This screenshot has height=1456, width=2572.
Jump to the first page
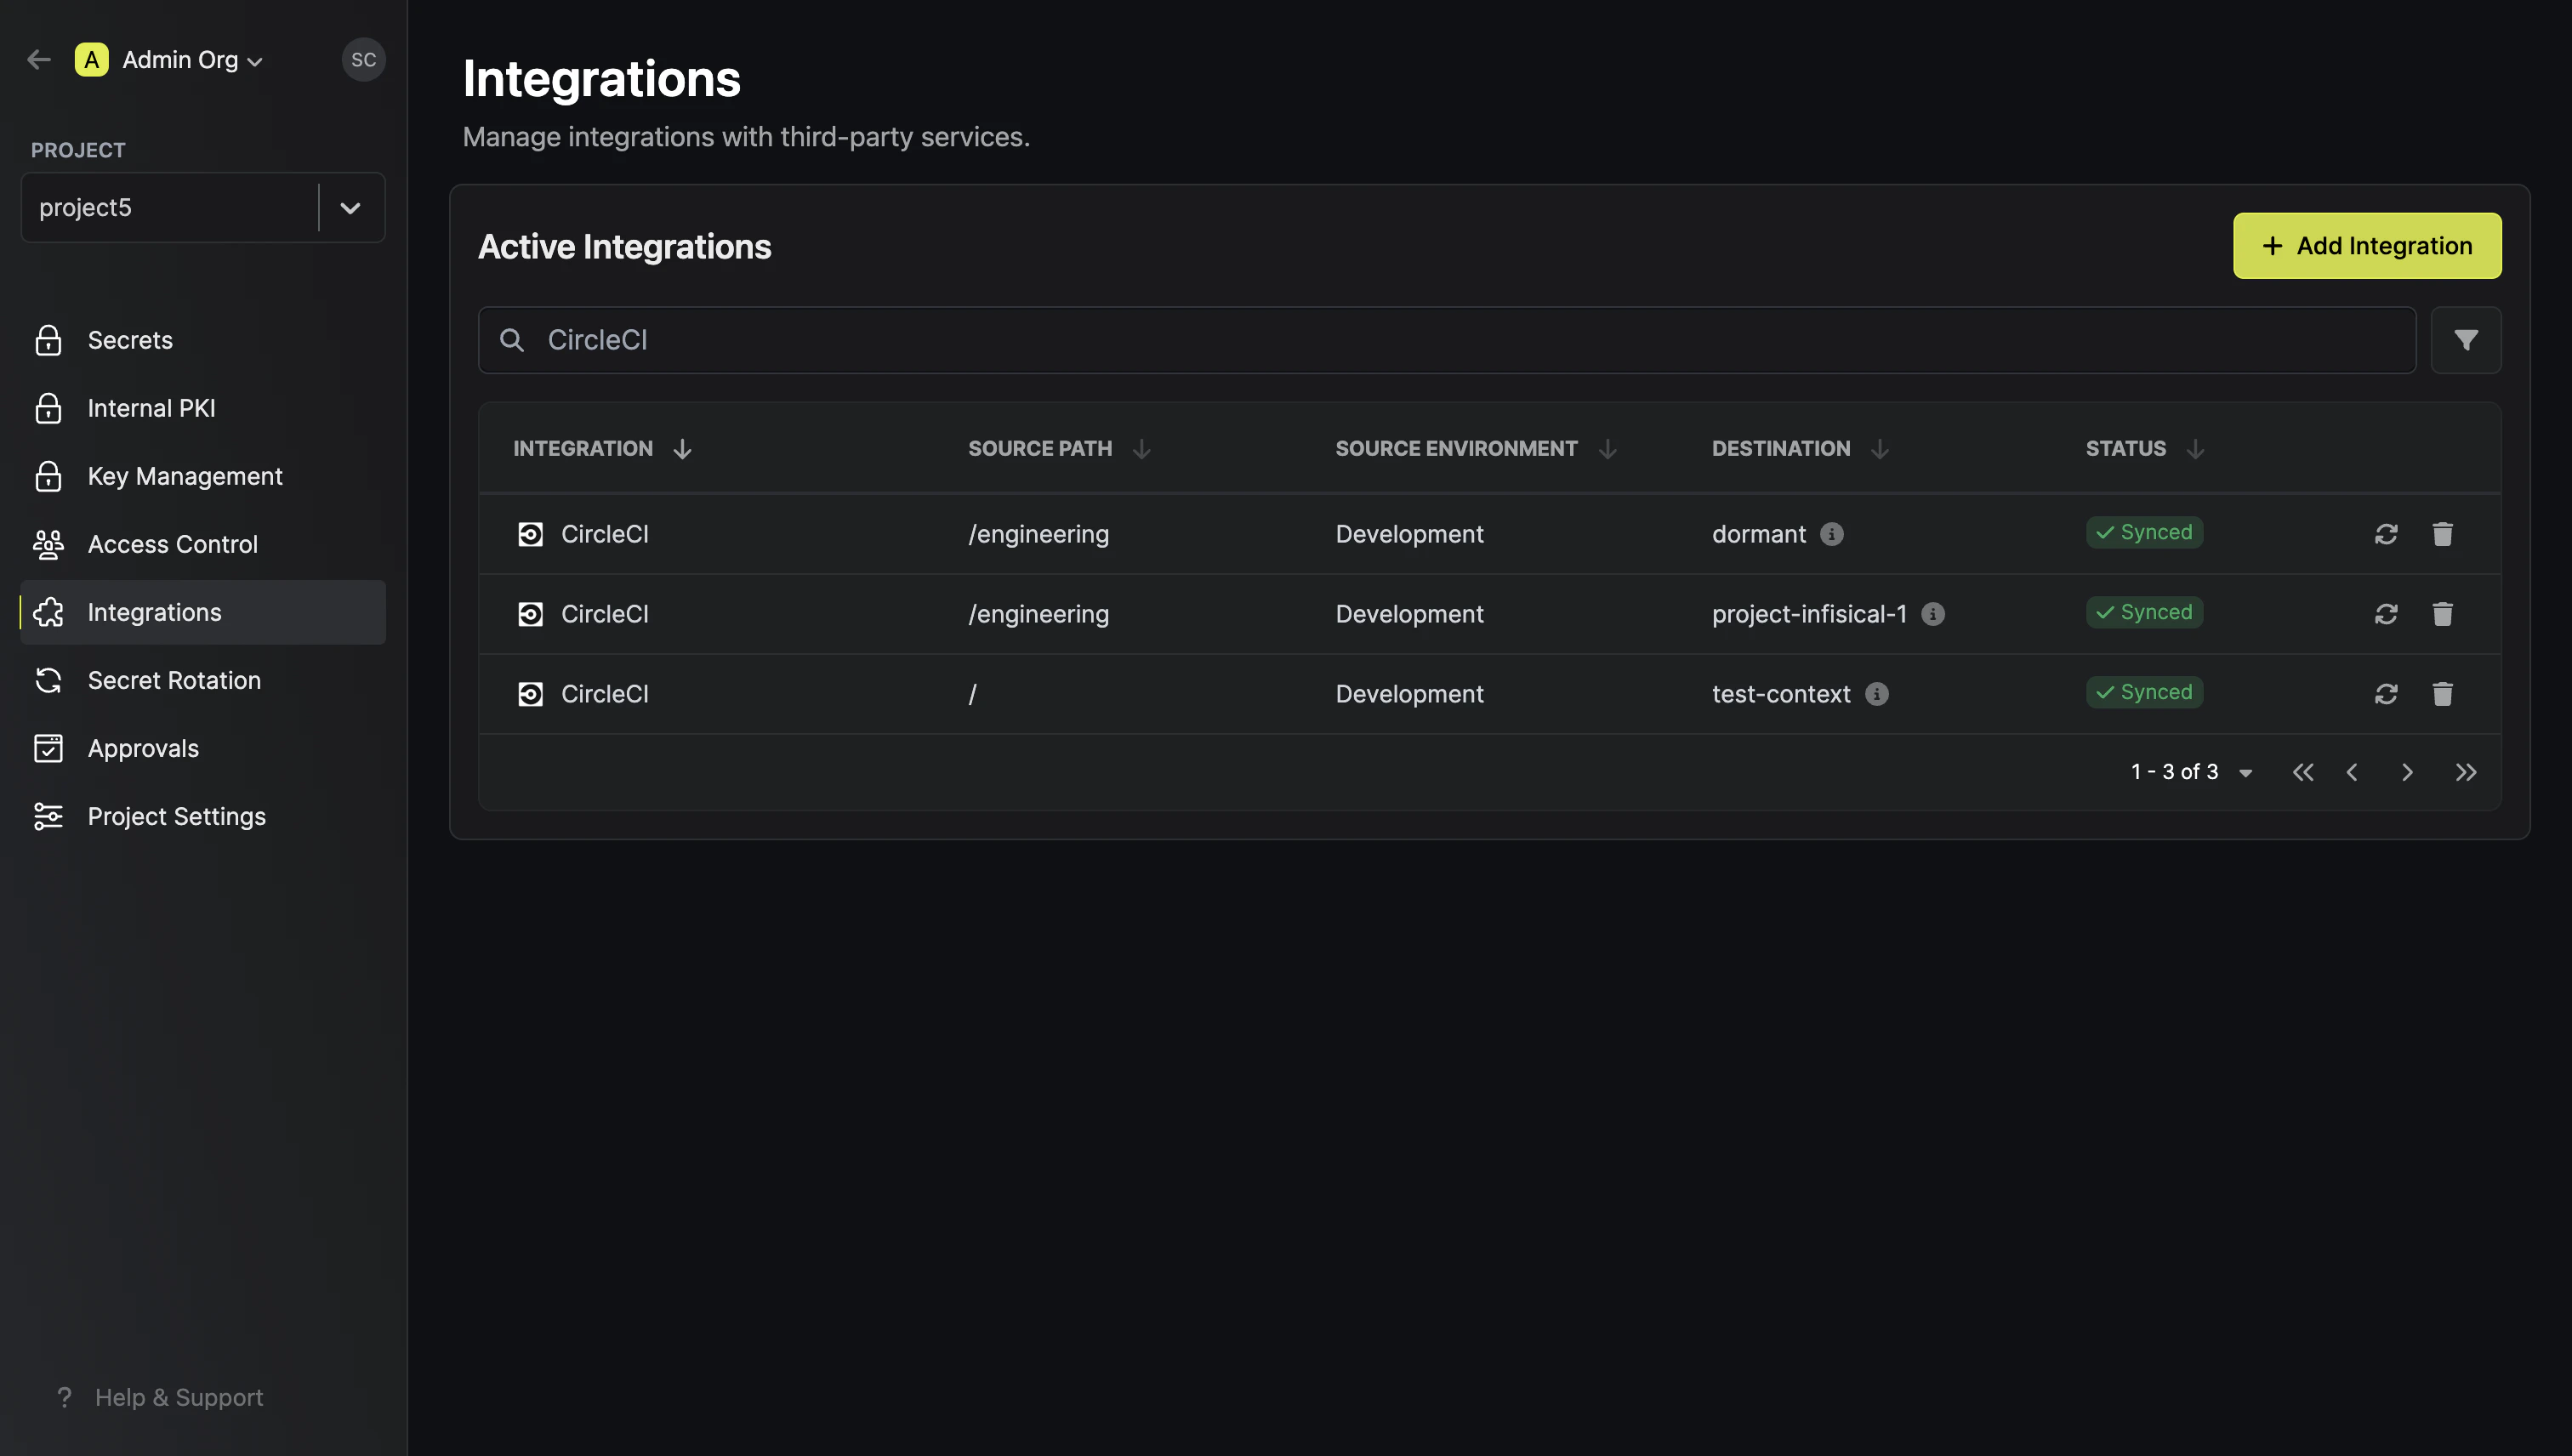click(x=2303, y=772)
